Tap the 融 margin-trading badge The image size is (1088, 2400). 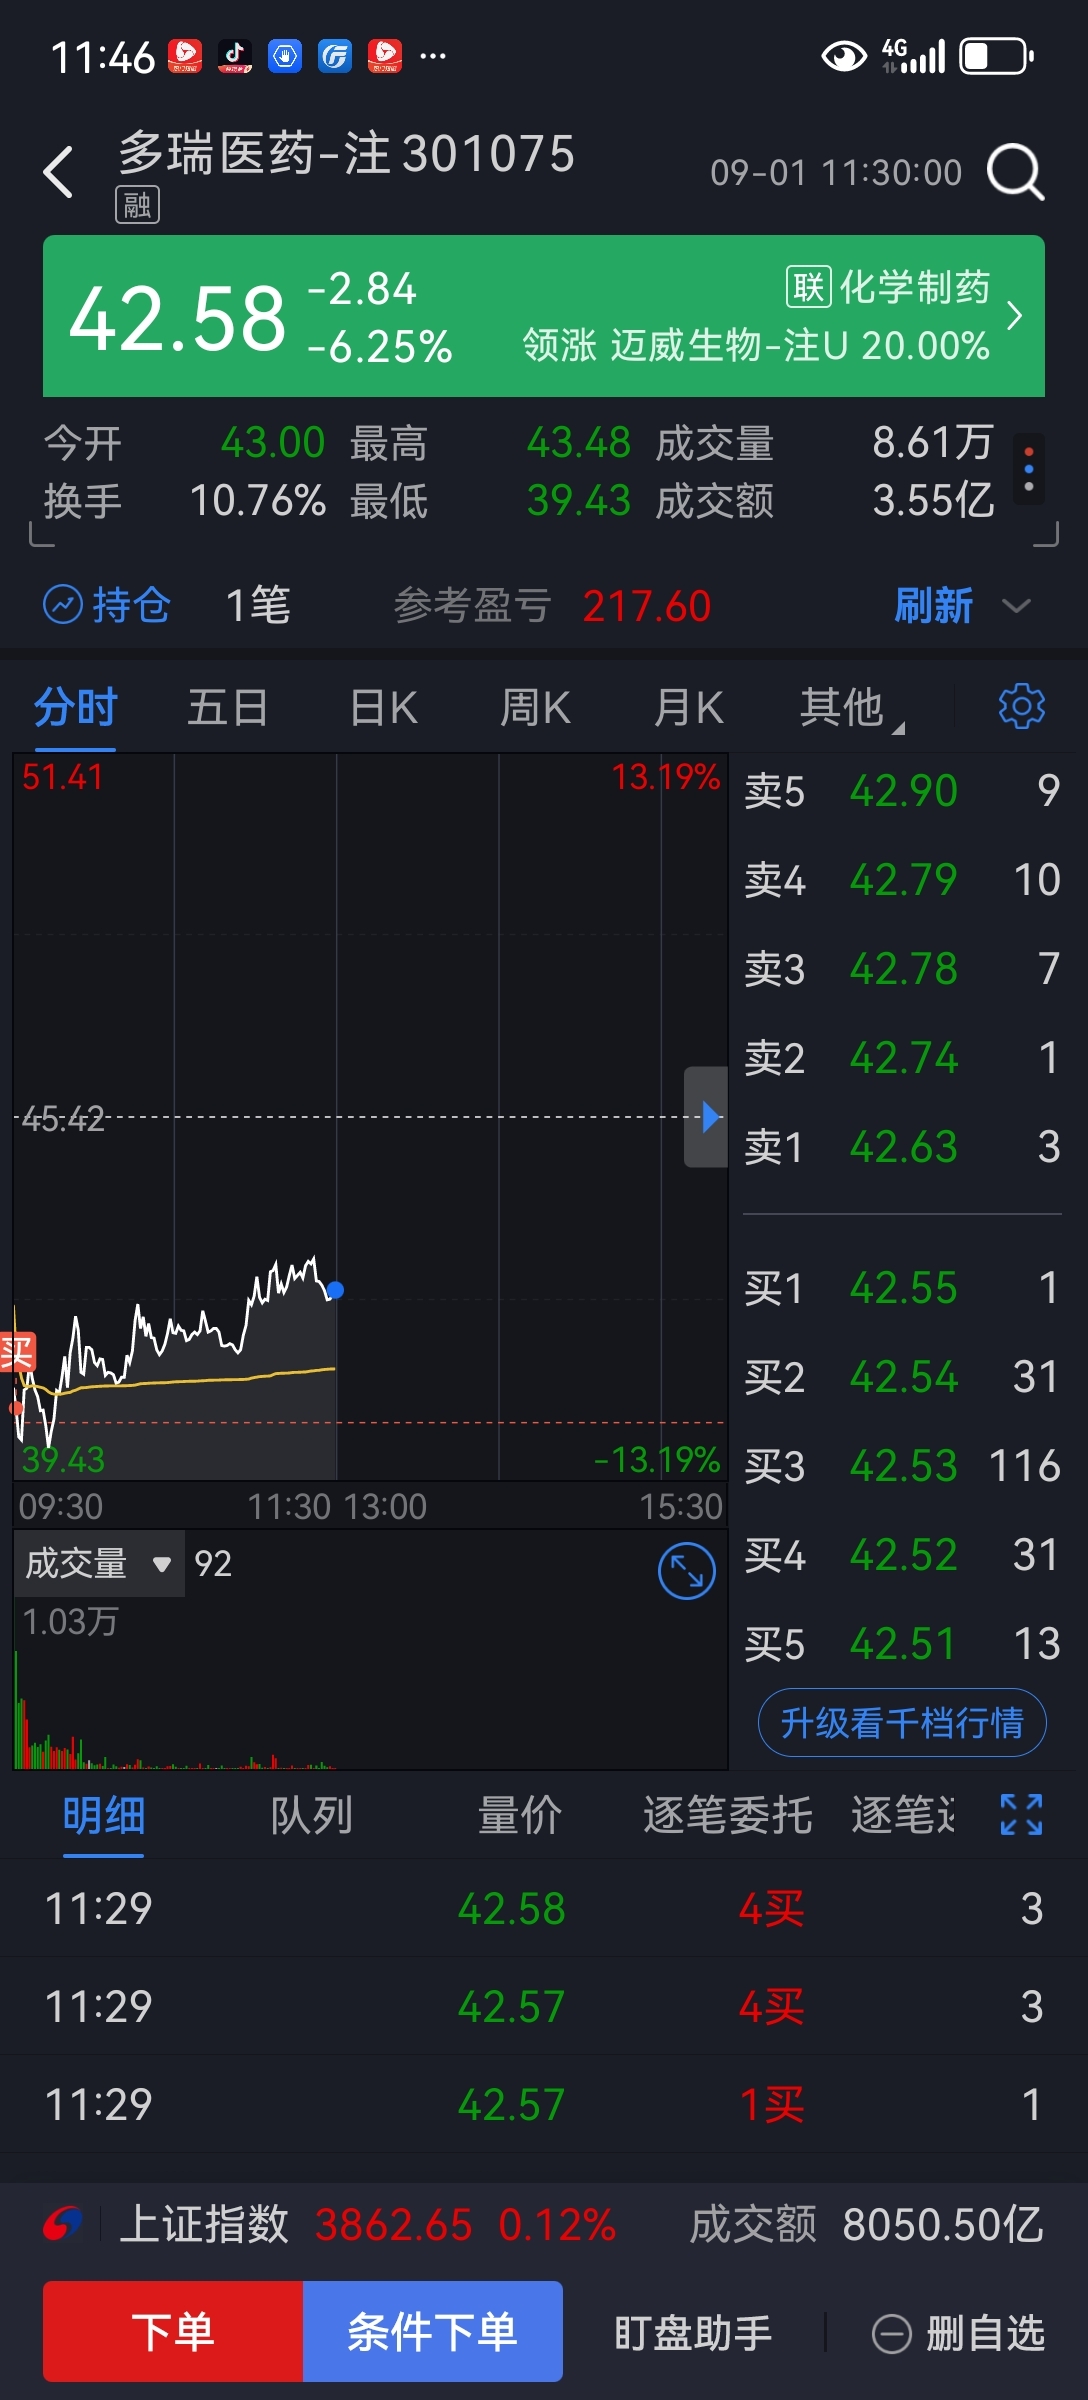tap(137, 205)
